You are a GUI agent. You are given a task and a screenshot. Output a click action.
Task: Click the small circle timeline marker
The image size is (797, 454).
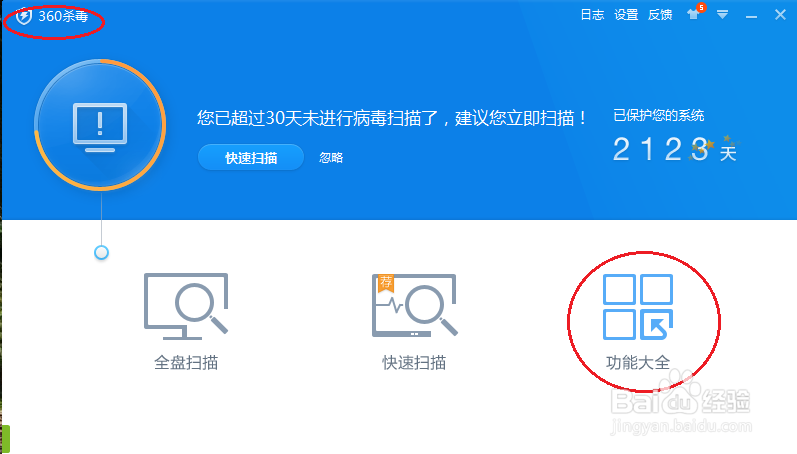(x=102, y=252)
